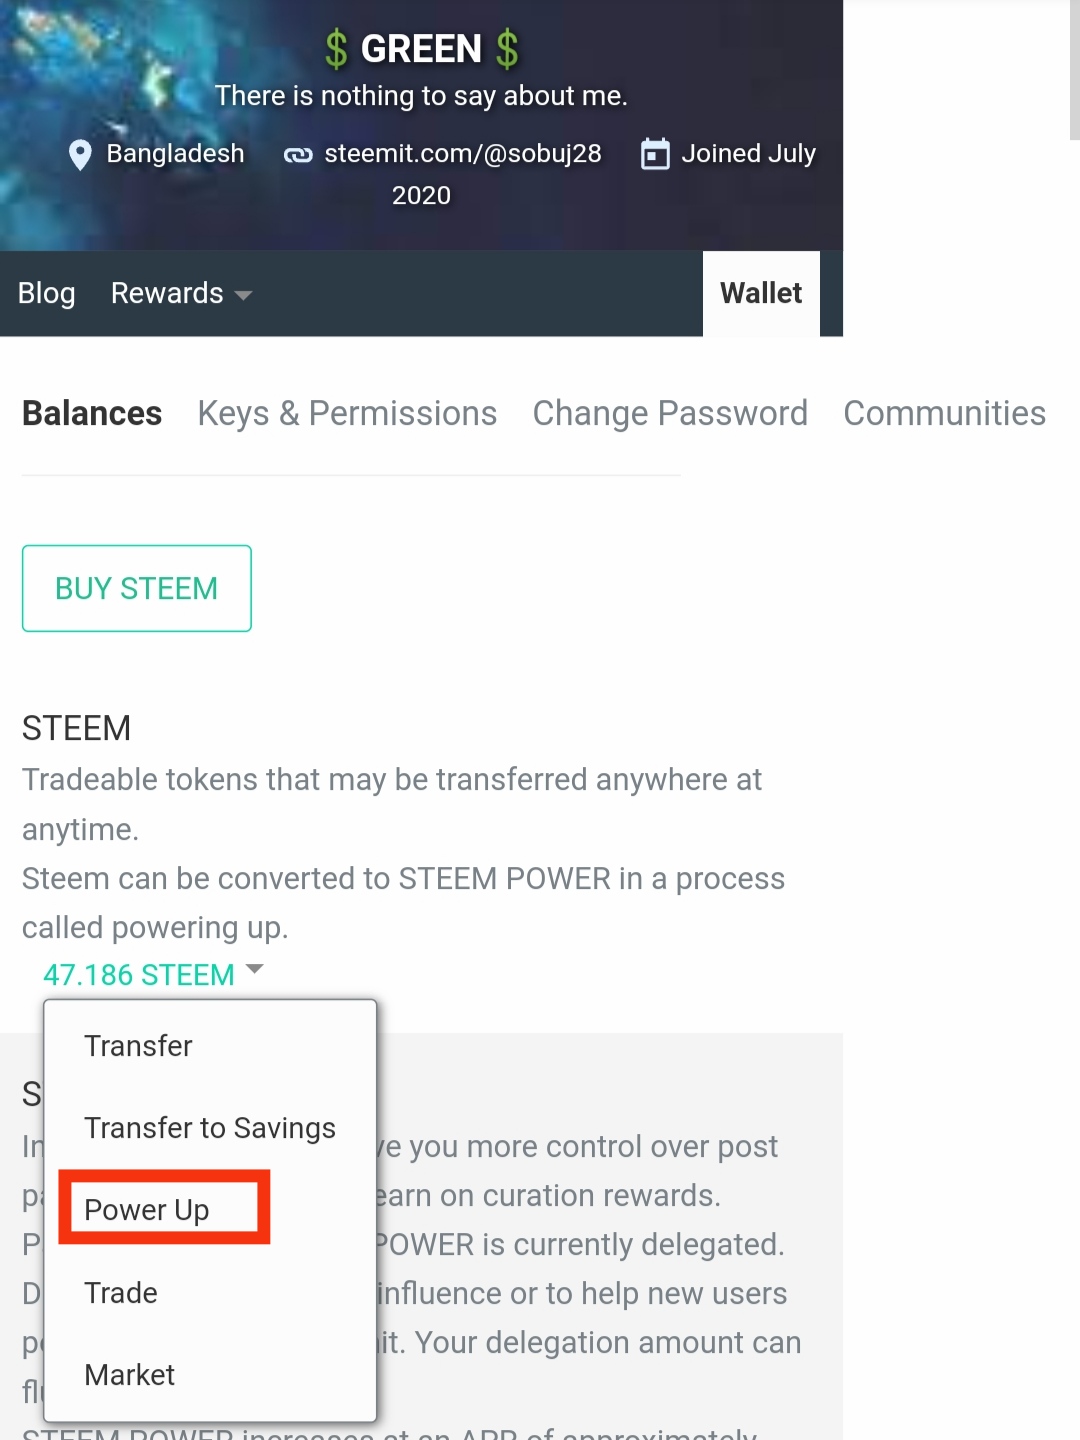The image size is (1080, 1440).
Task: Select Transfer to Savings option
Action: click(210, 1128)
